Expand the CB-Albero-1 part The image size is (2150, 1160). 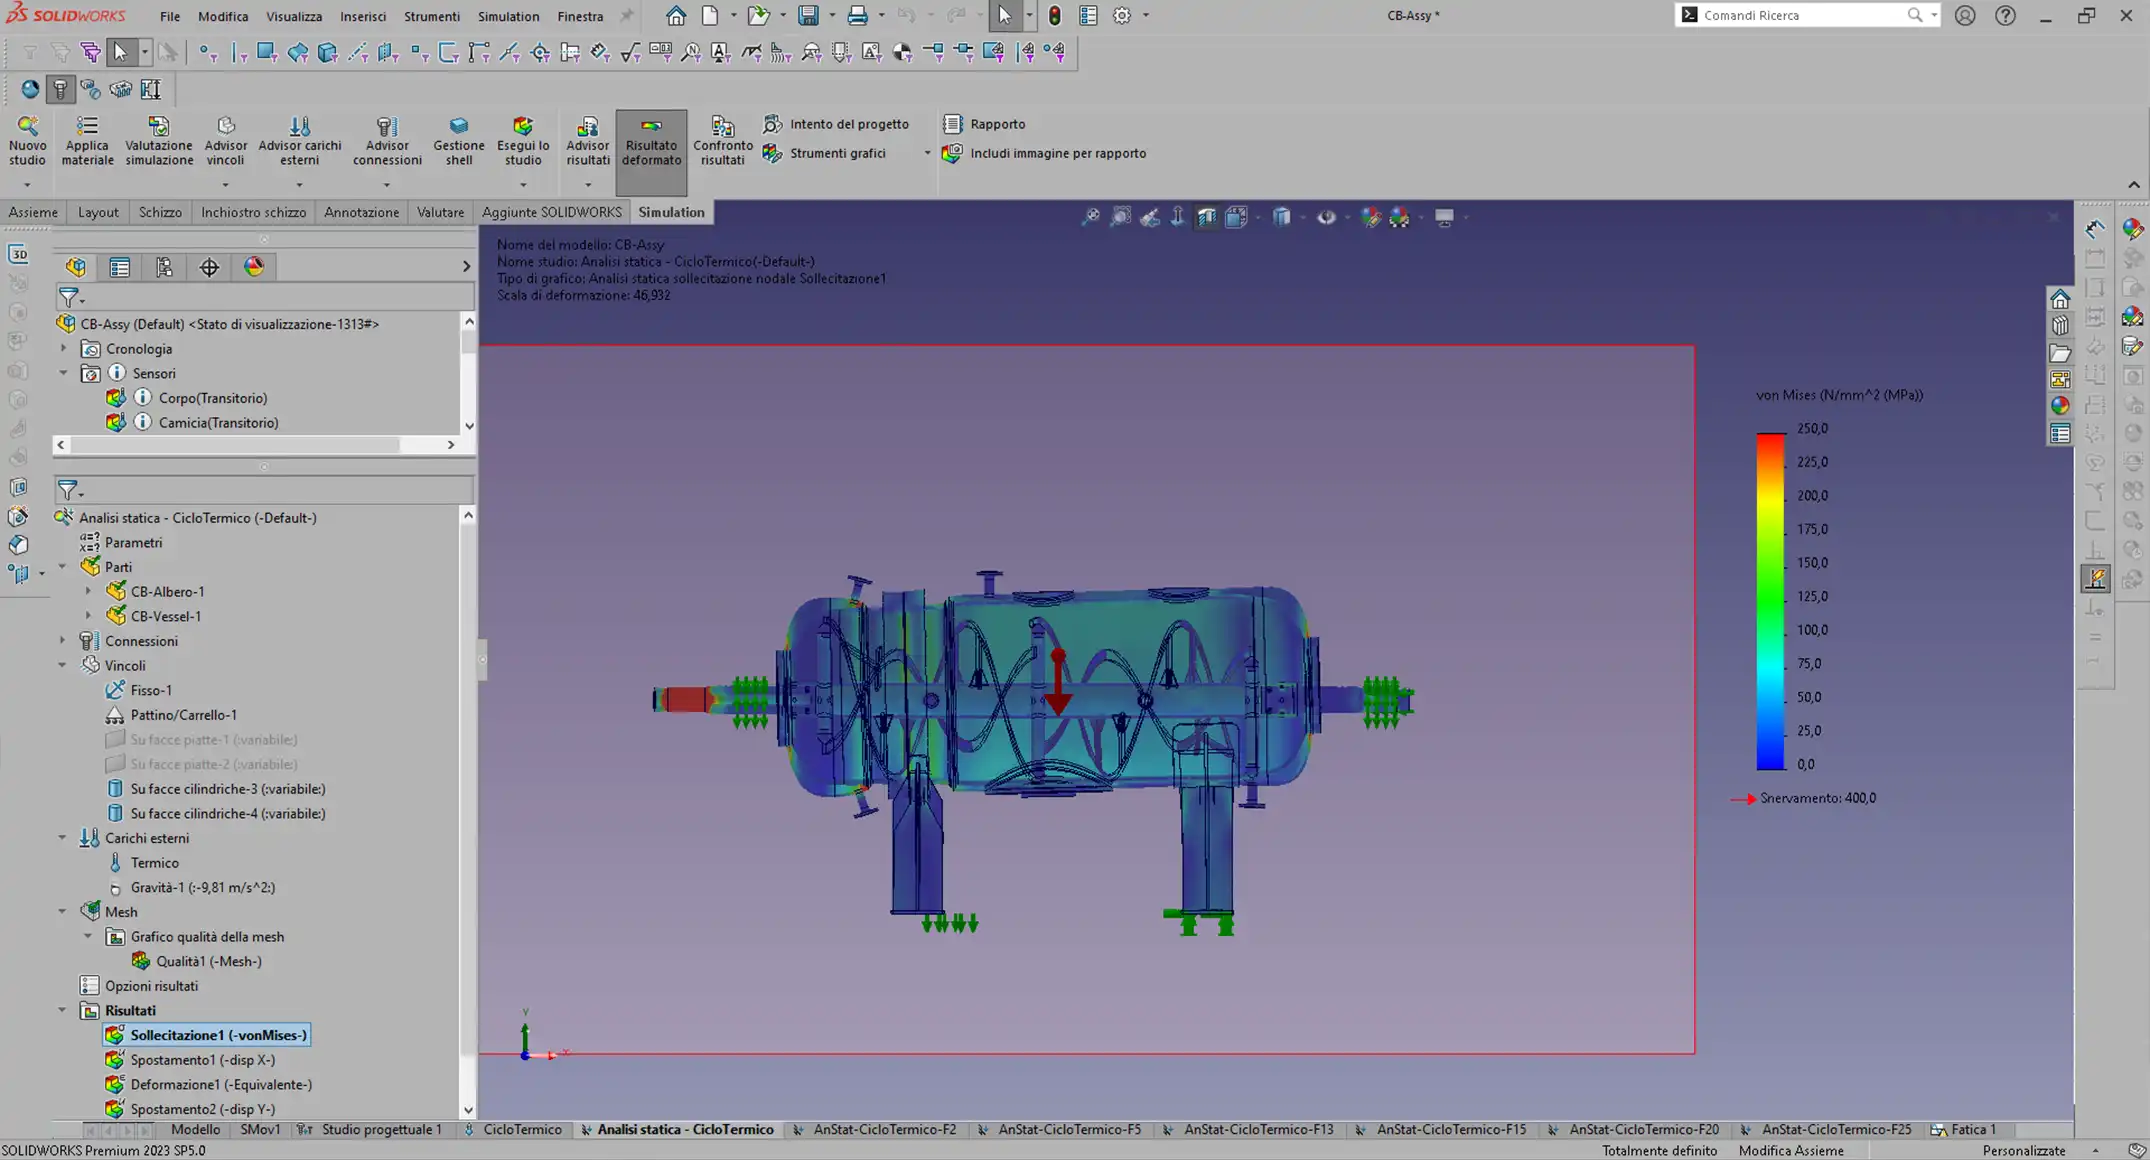88,592
